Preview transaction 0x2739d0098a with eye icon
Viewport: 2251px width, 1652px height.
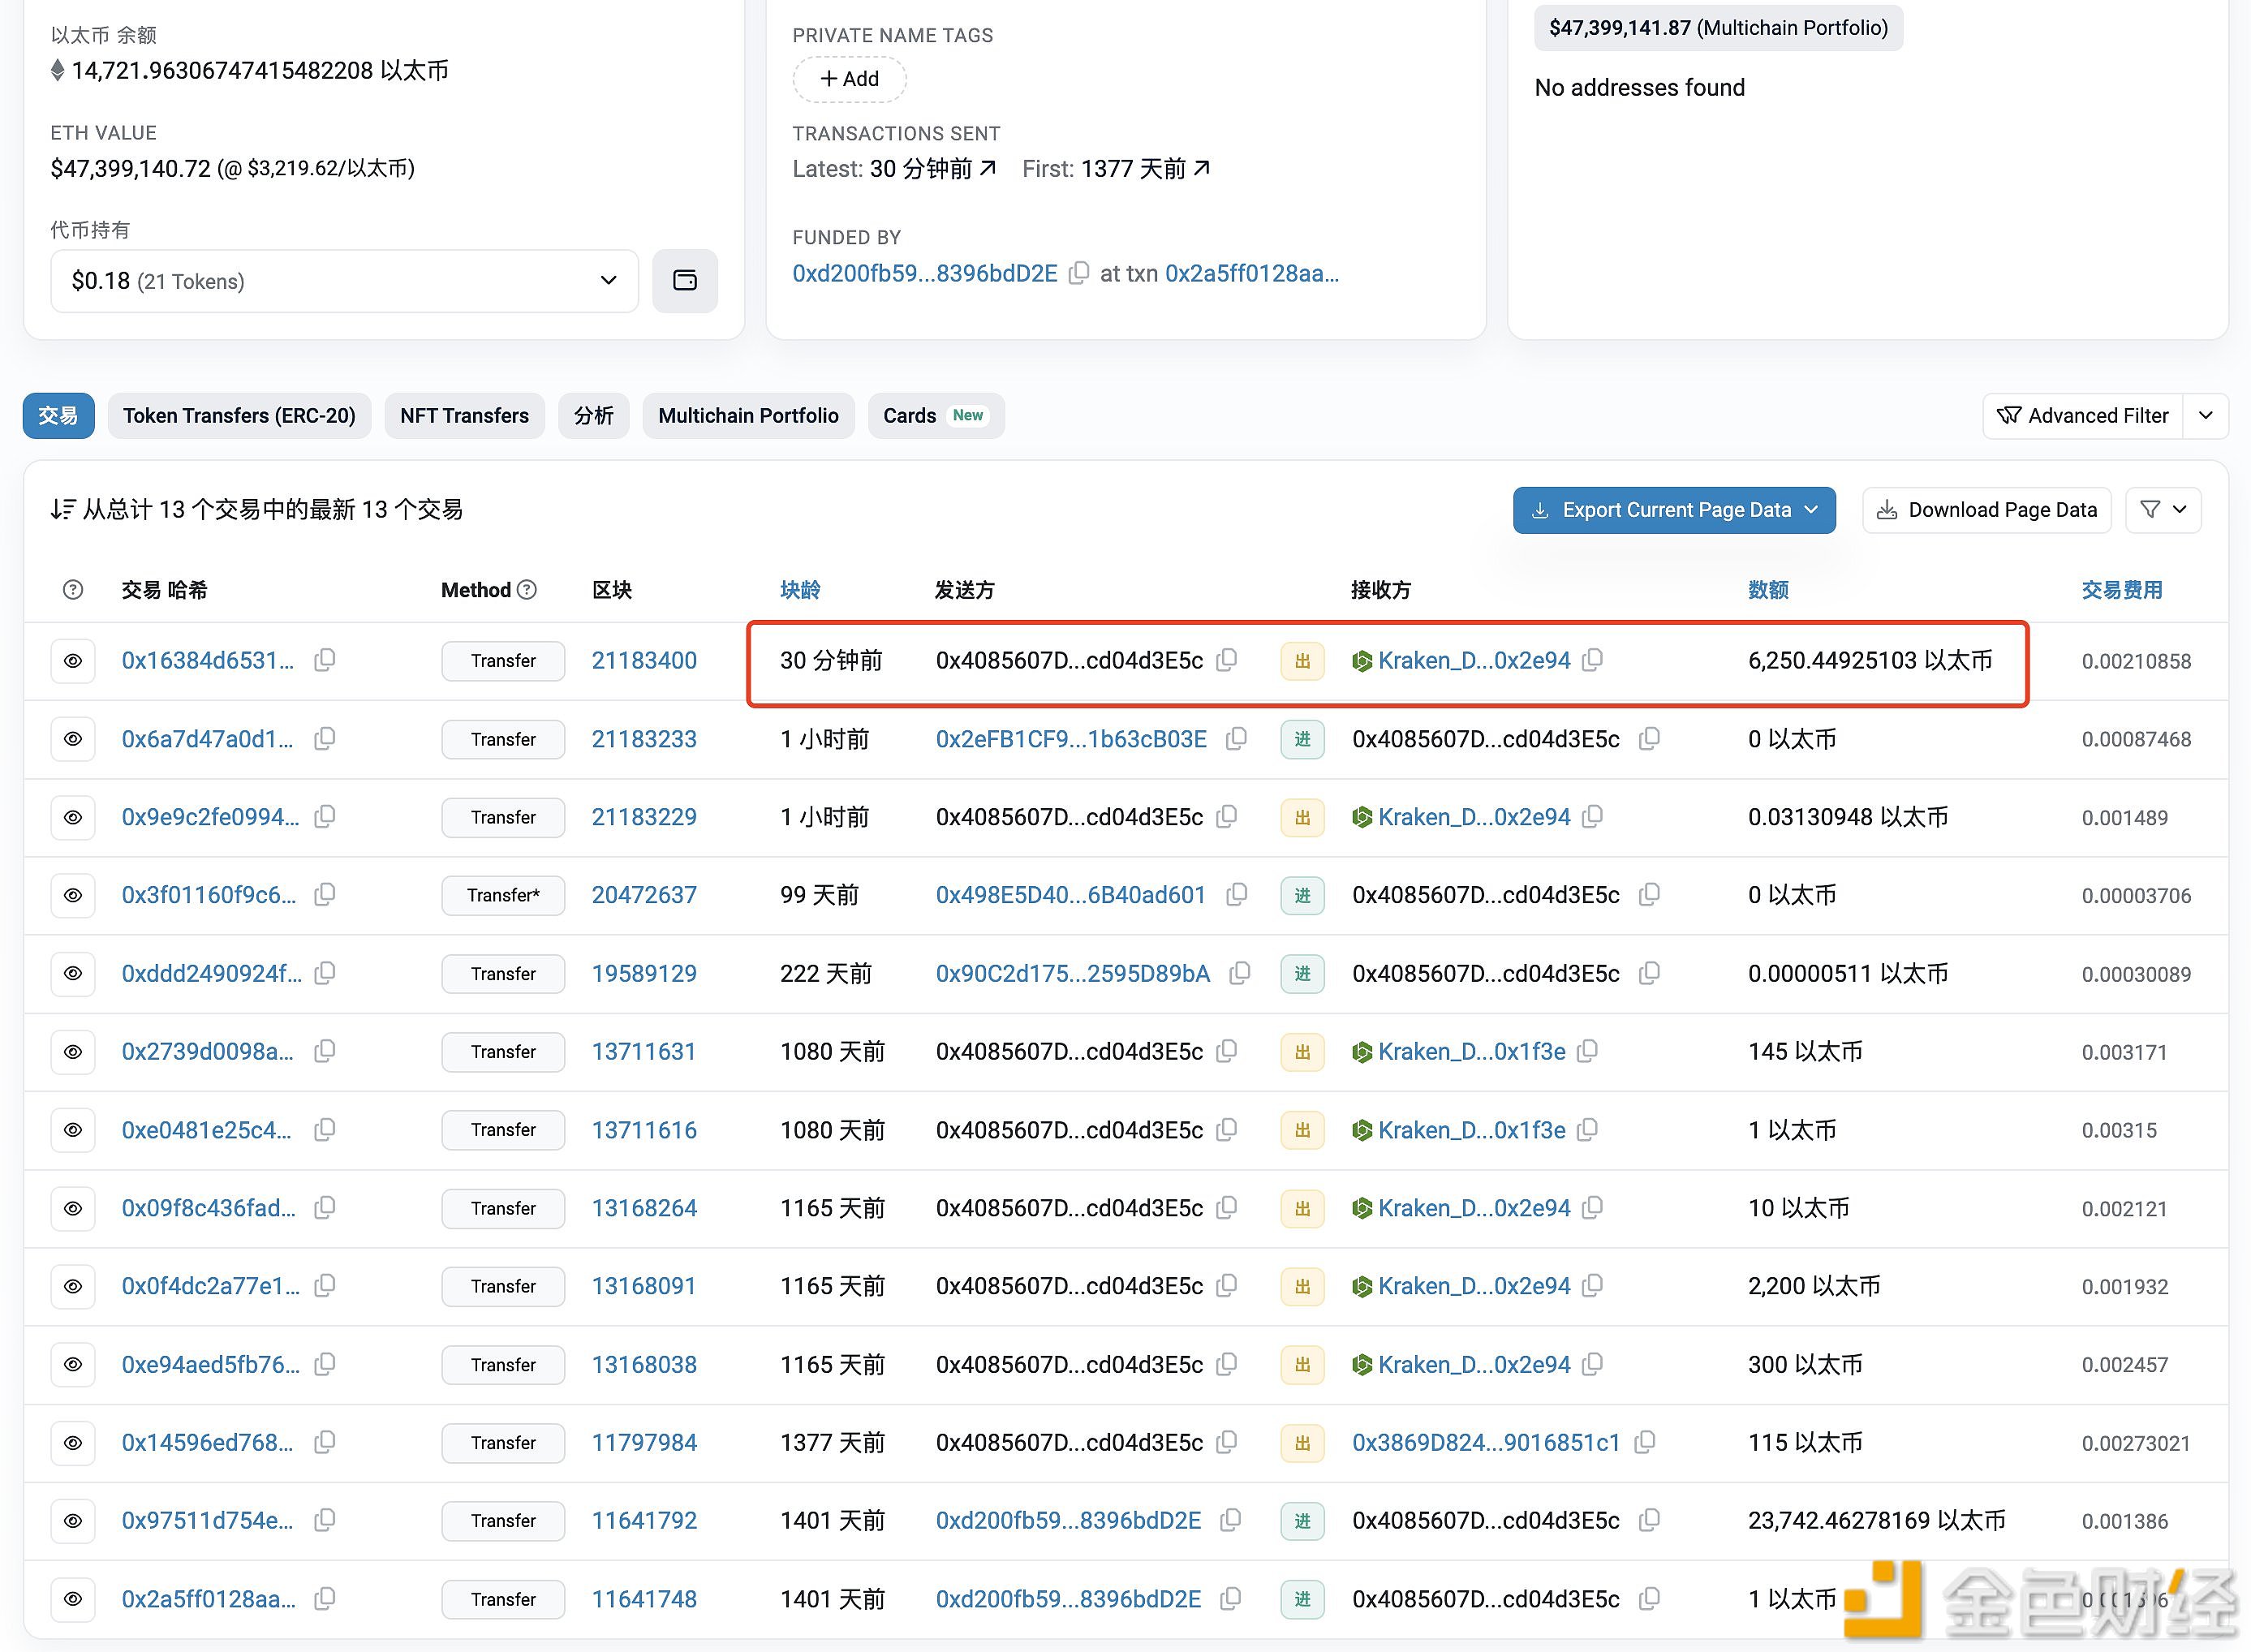[73, 1052]
